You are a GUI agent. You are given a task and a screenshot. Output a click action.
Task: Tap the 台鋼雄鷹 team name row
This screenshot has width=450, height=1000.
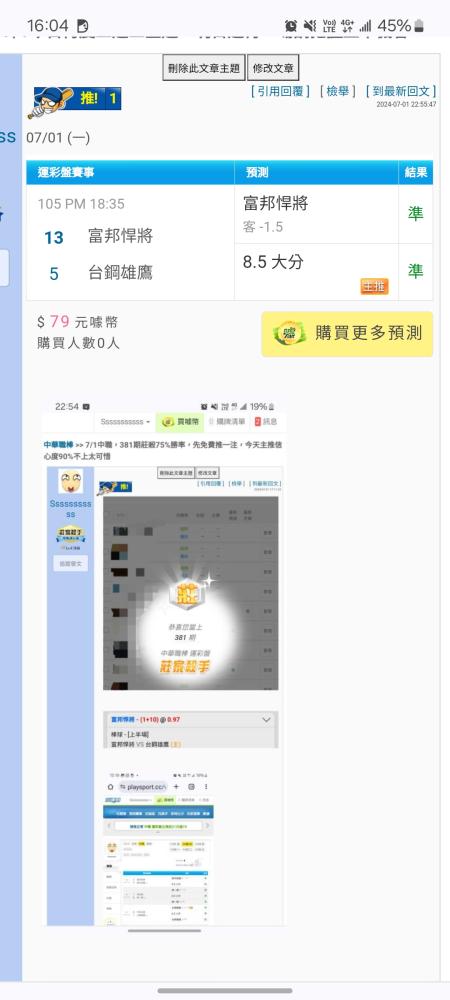(120, 274)
